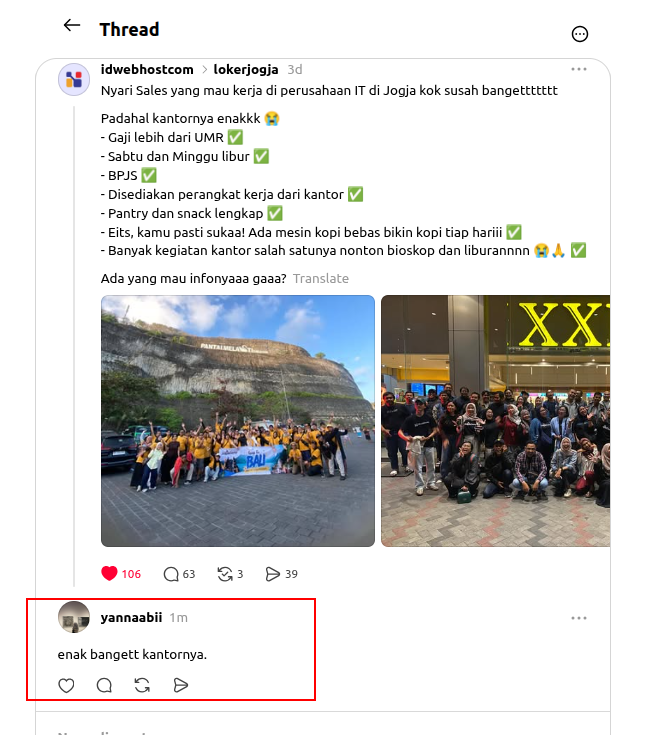Open the idwebhostcom username link
The height and width of the screenshot is (735, 672).
[147, 69]
